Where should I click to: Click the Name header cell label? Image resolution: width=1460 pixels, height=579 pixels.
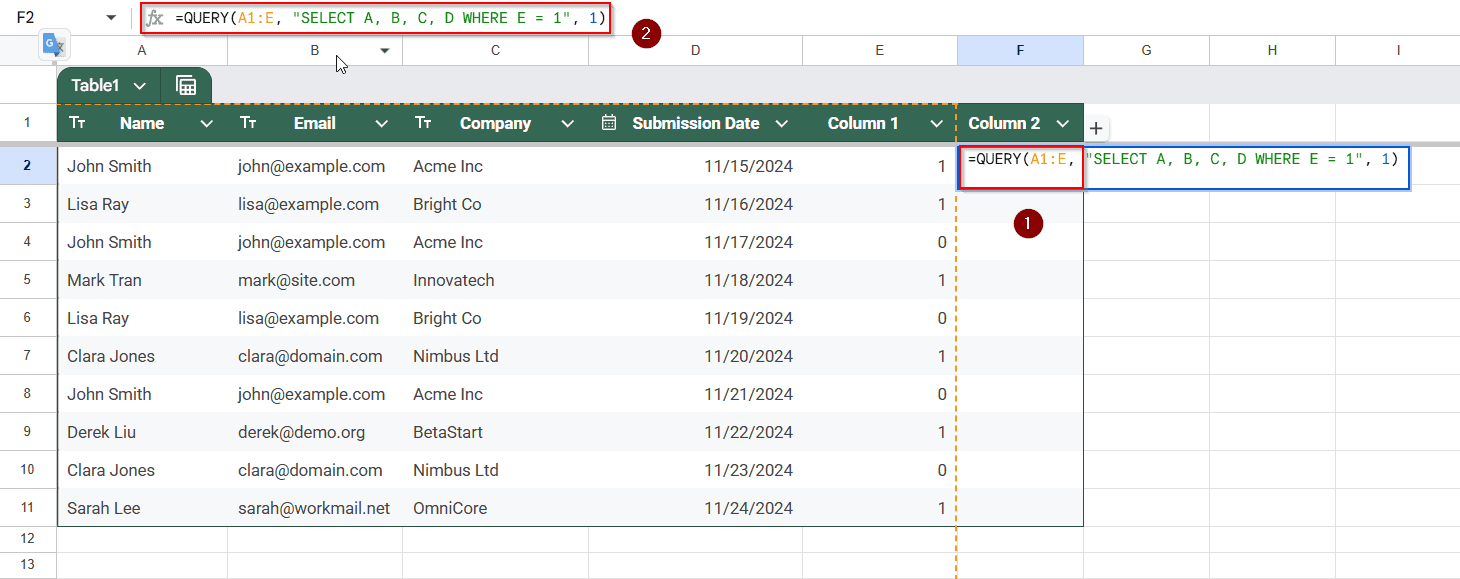[142, 124]
